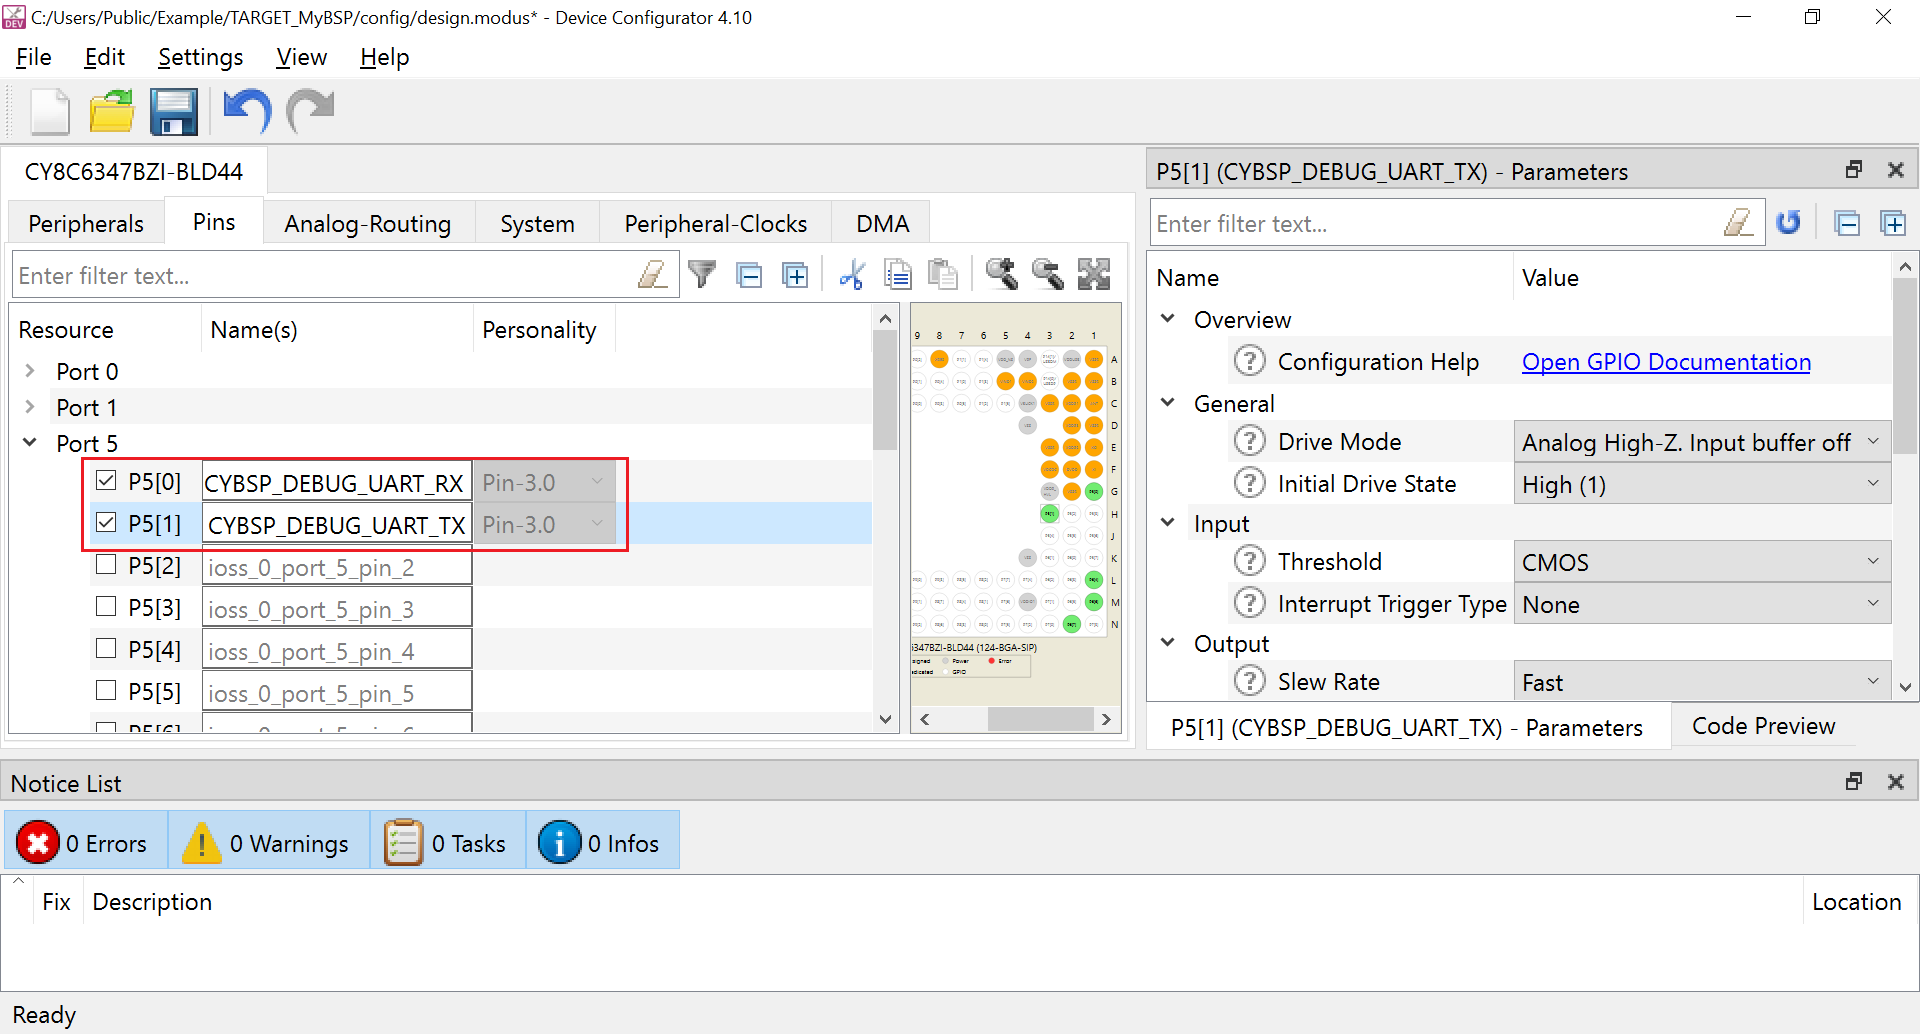Open the View menu

(301, 57)
